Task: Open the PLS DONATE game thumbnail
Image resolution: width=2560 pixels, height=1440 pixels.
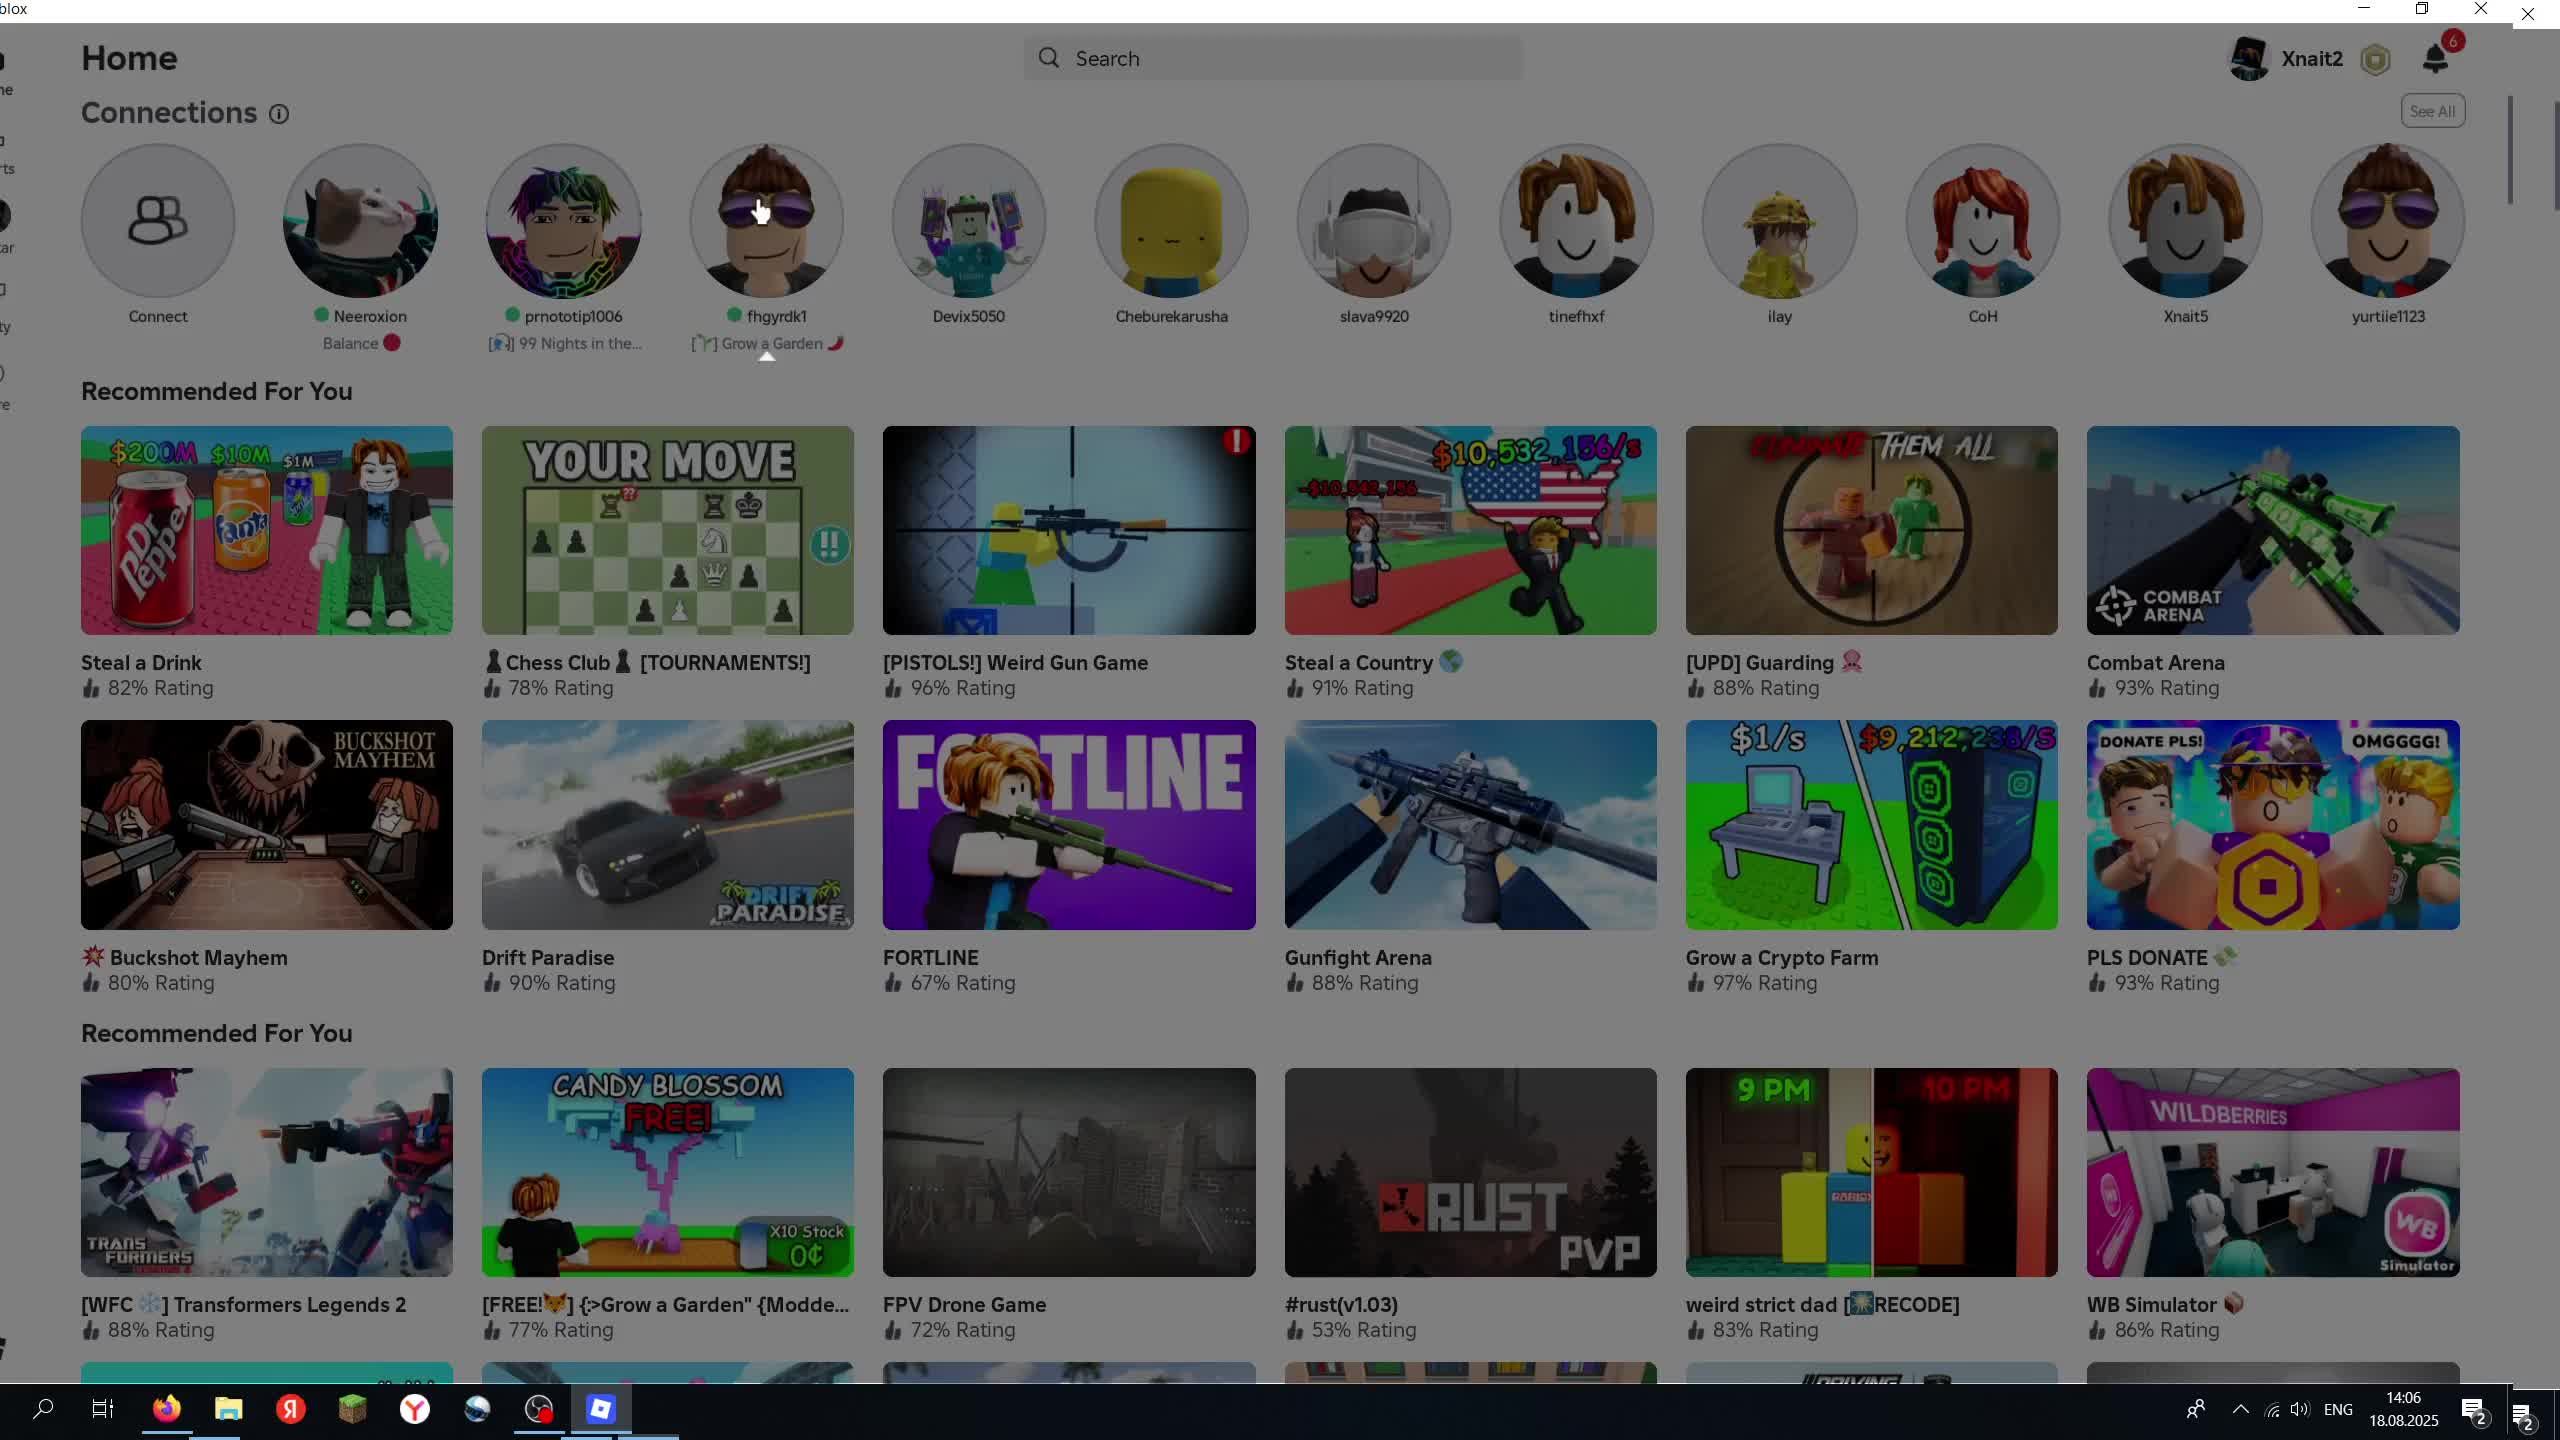Action: tap(2272, 824)
